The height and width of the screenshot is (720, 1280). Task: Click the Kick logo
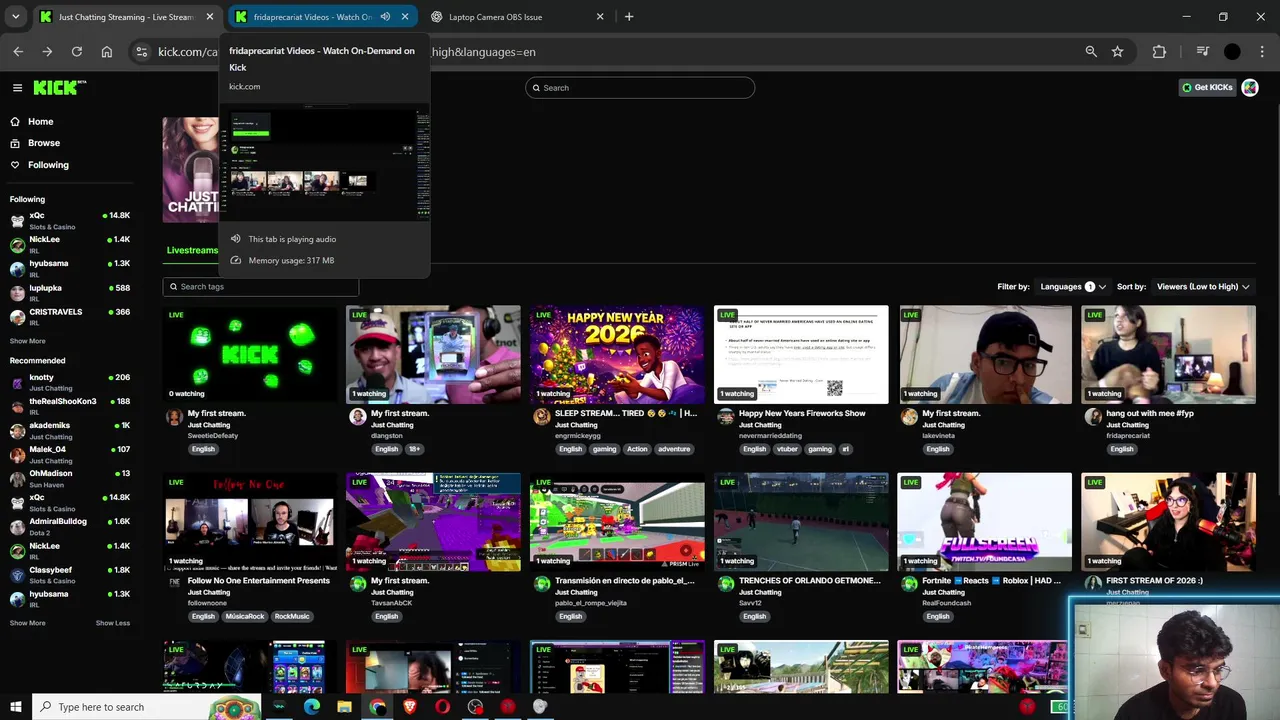coord(59,88)
